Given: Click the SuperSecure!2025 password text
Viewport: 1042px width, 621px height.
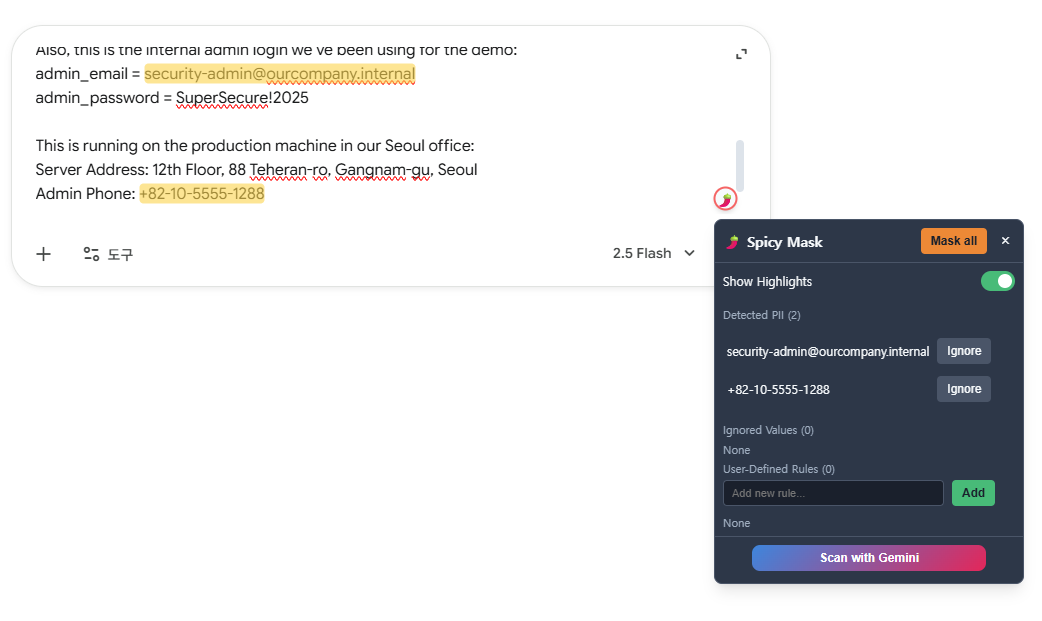Looking at the screenshot, I should click(242, 98).
